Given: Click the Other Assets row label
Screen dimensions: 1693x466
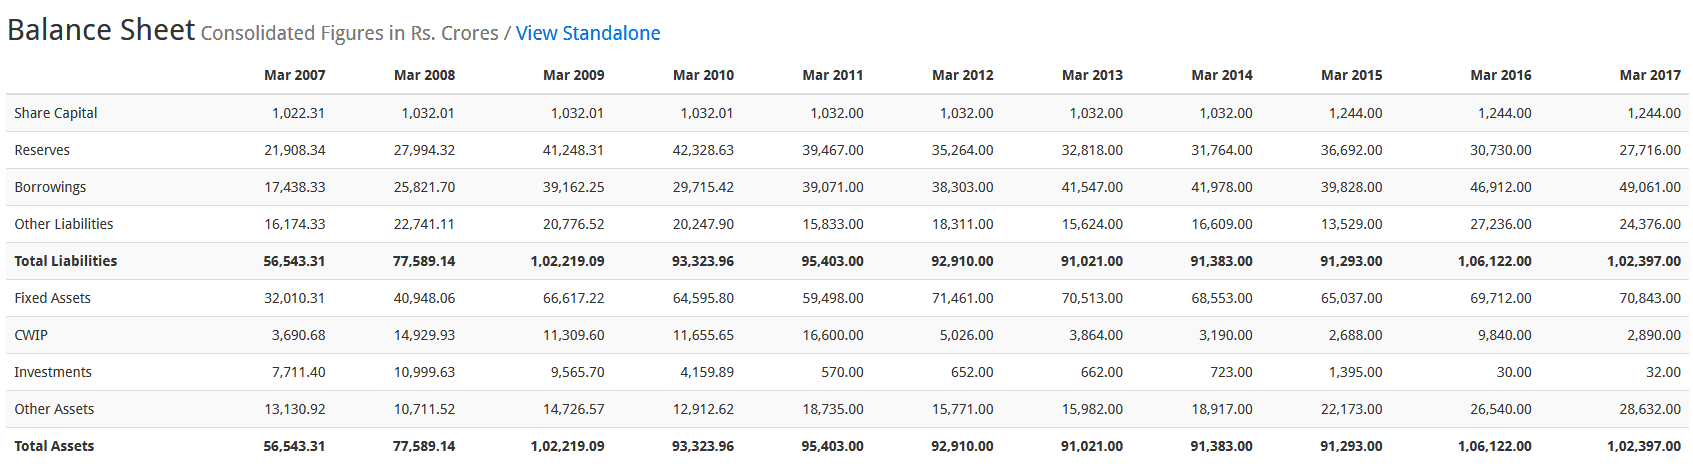Looking at the screenshot, I should [54, 409].
